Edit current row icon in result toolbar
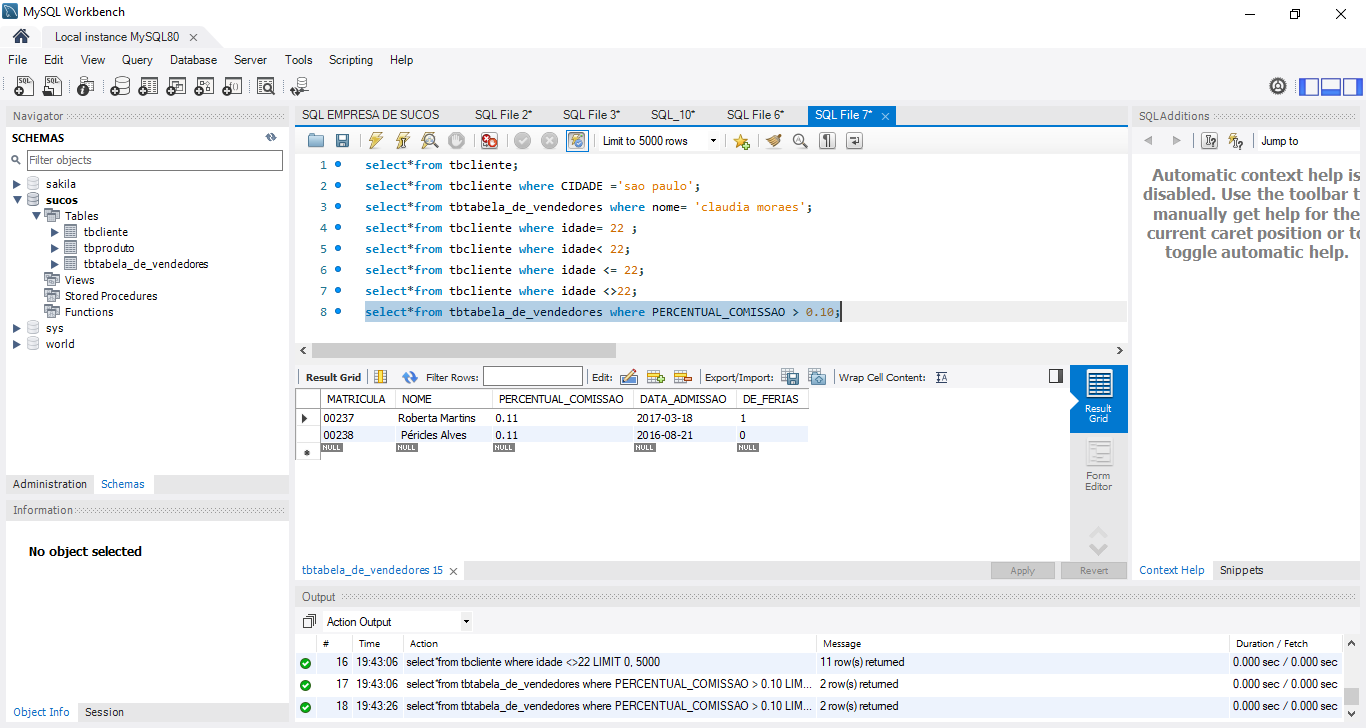The width and height of the screenshot is (1366, 728). click(629, 377)
